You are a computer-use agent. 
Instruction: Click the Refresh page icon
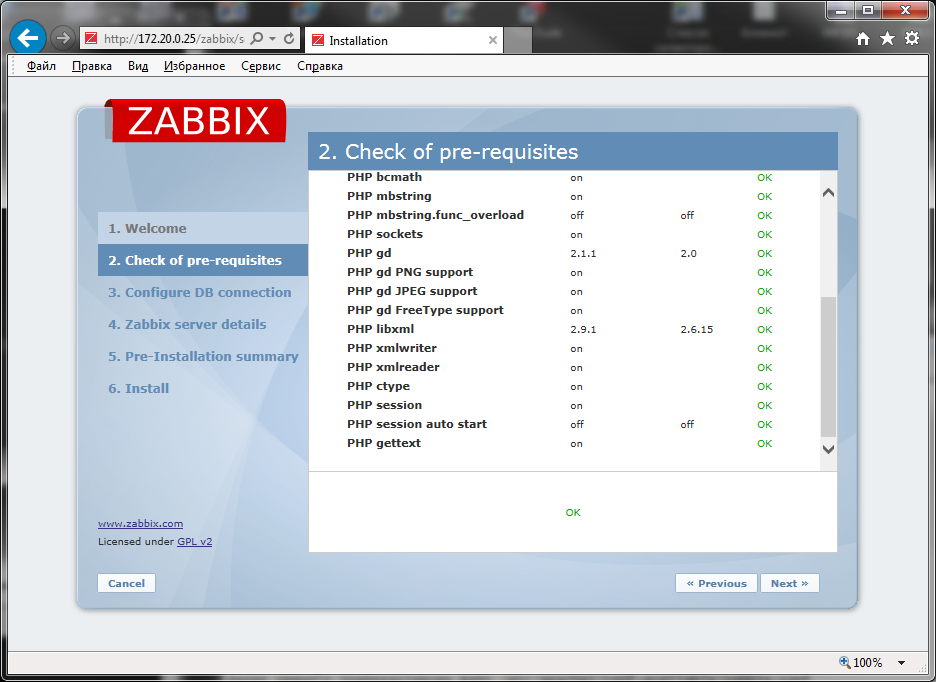tap(289, 39)
